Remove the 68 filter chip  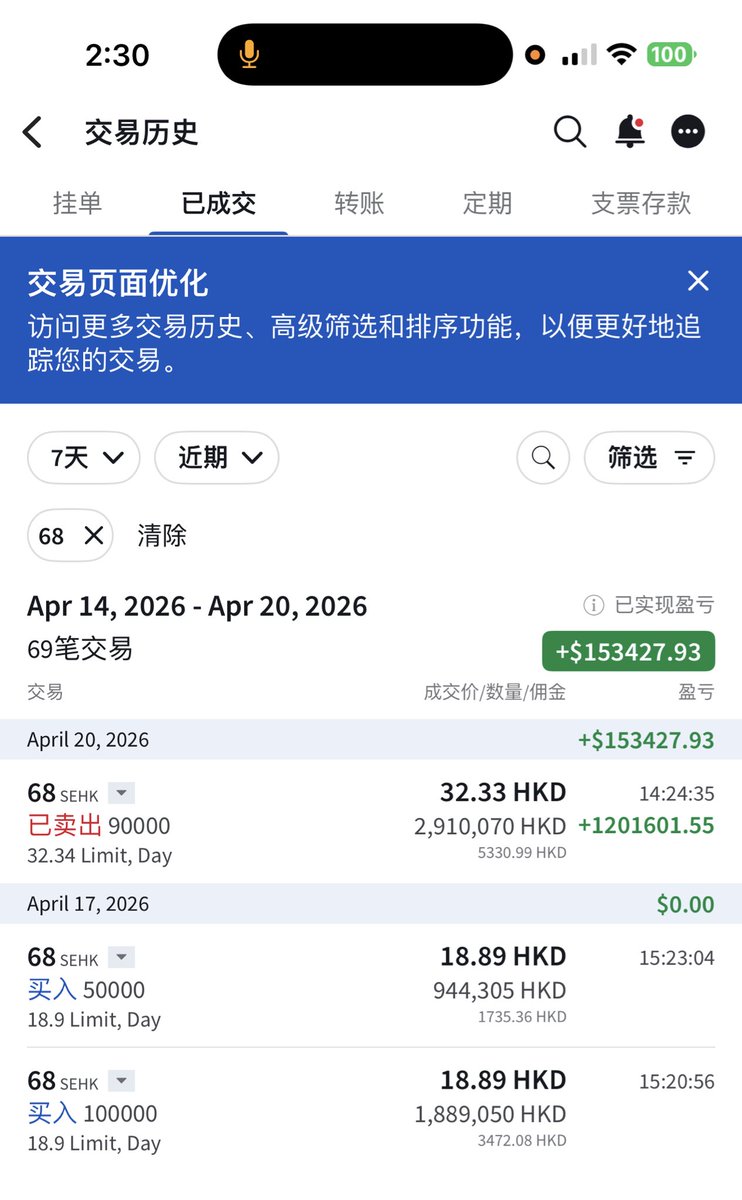93,536
